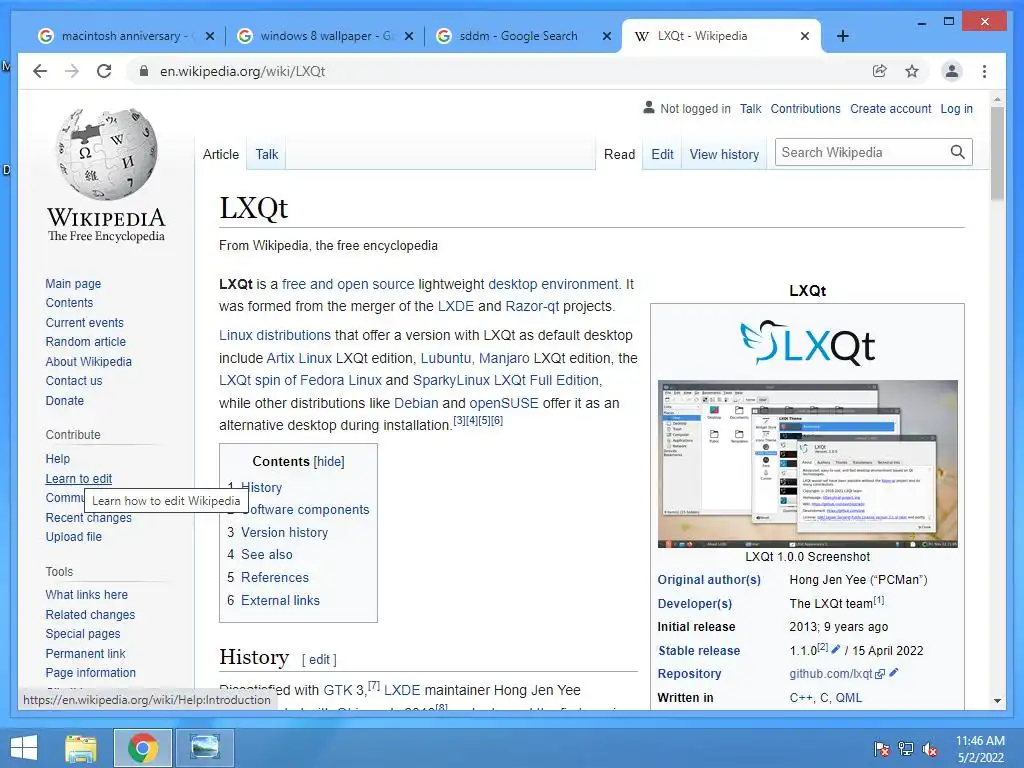Click the browser forward arrow
This screenshot has width=1024, height=768.
[72, 71]
